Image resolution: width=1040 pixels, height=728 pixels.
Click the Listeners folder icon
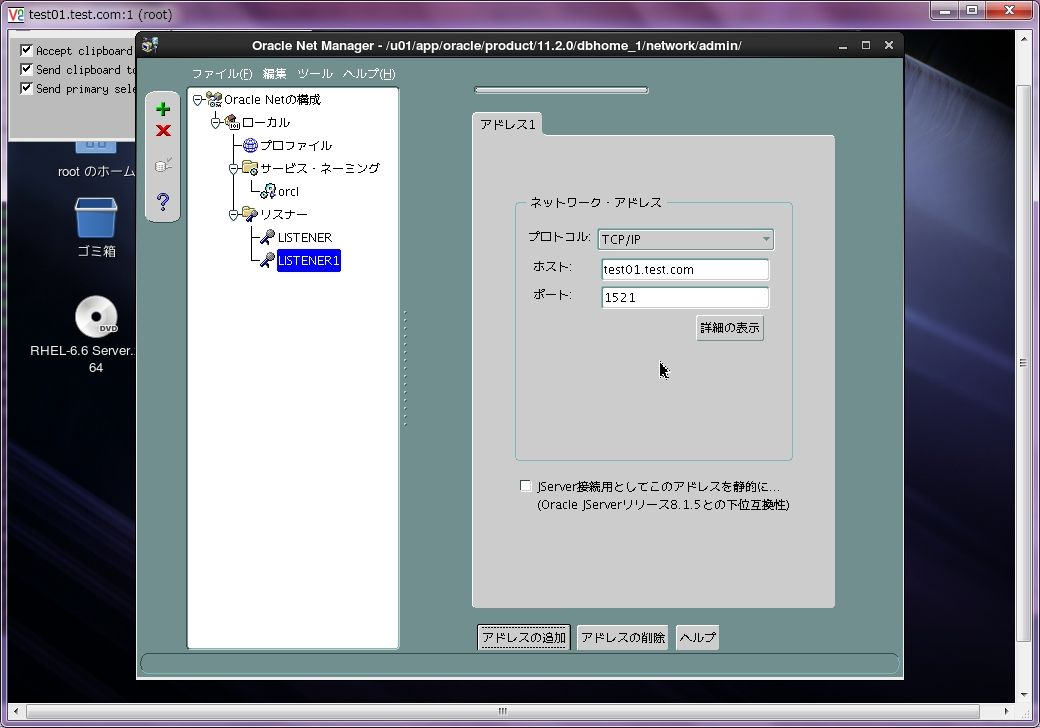[x=250, y=214]
